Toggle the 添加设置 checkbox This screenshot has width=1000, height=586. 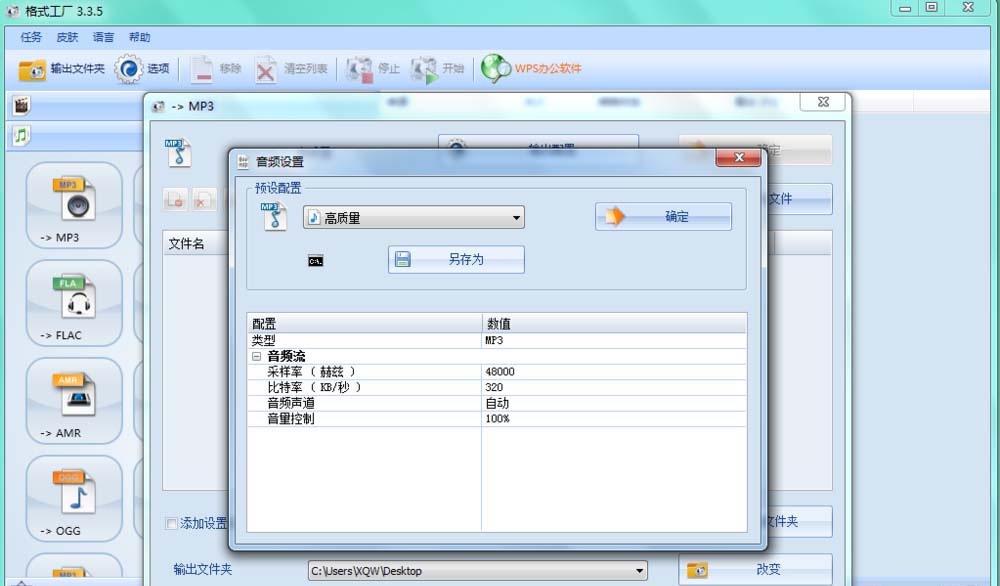(x=171, y=524)
